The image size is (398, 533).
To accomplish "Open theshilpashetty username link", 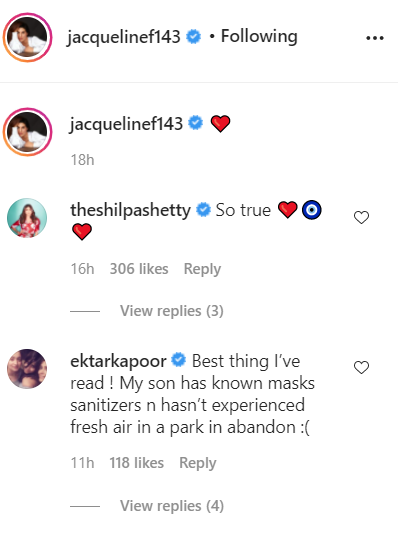I will pyautogui.click(x=131, y=210).
